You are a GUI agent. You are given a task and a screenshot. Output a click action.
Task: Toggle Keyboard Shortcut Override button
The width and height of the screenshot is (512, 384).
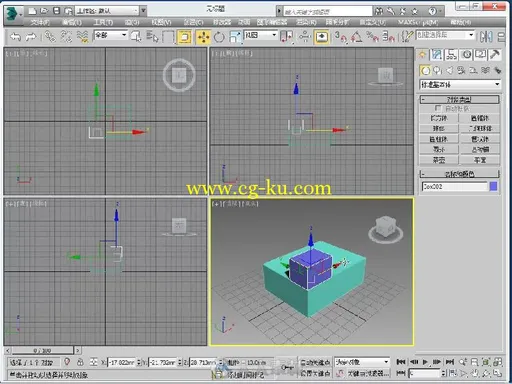click(321, 37)
